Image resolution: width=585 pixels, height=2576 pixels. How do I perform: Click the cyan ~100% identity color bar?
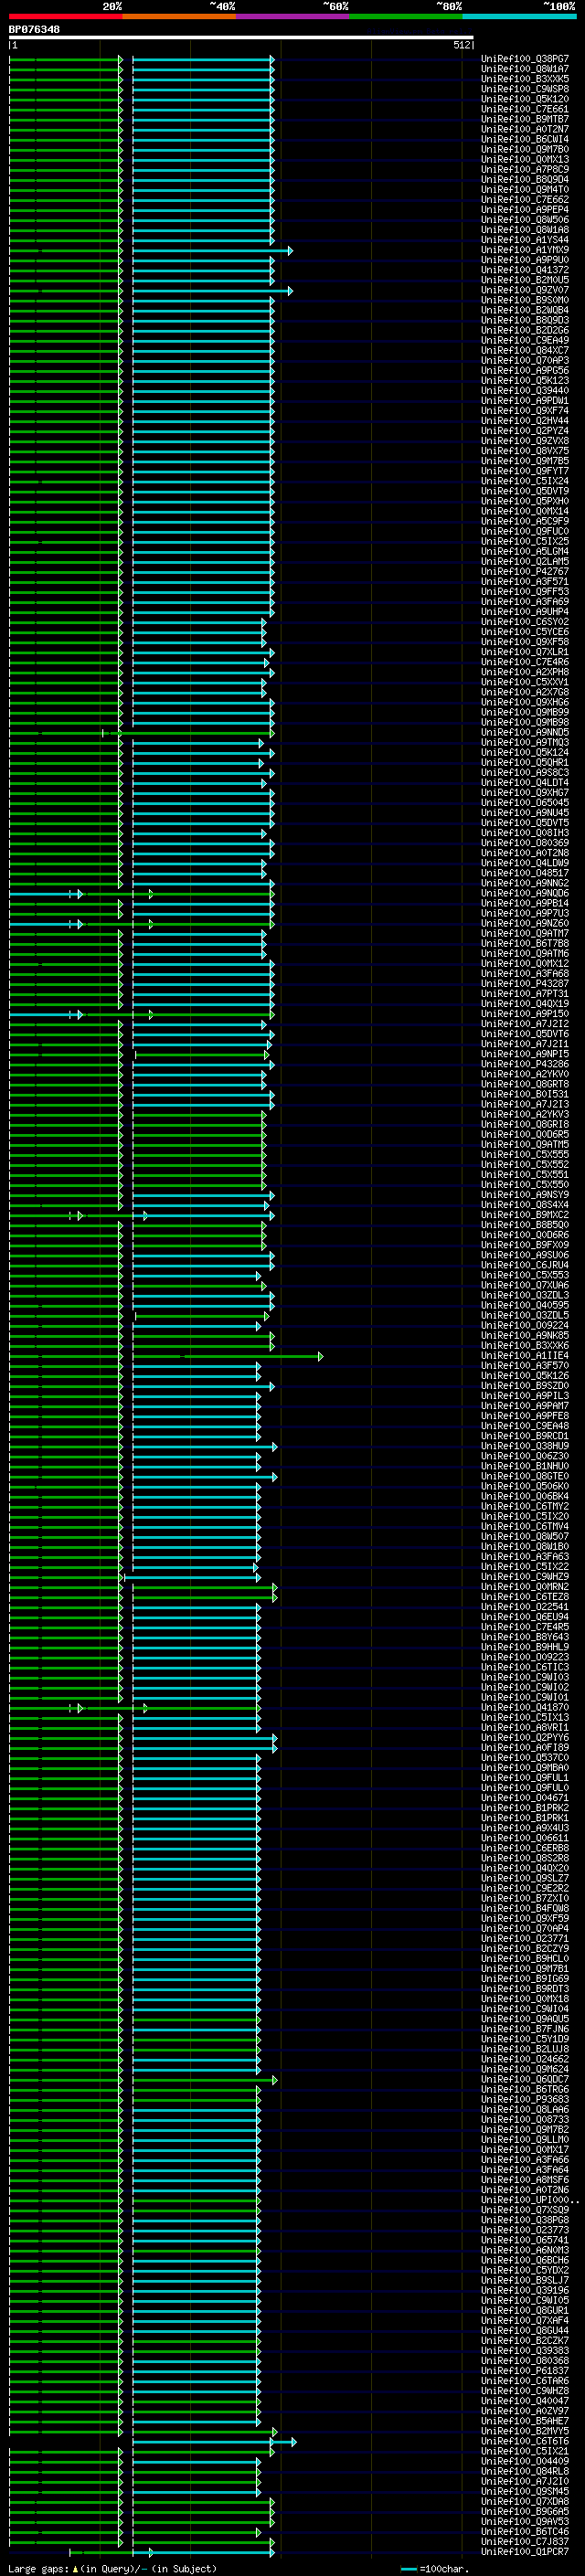tap(518, 16)
